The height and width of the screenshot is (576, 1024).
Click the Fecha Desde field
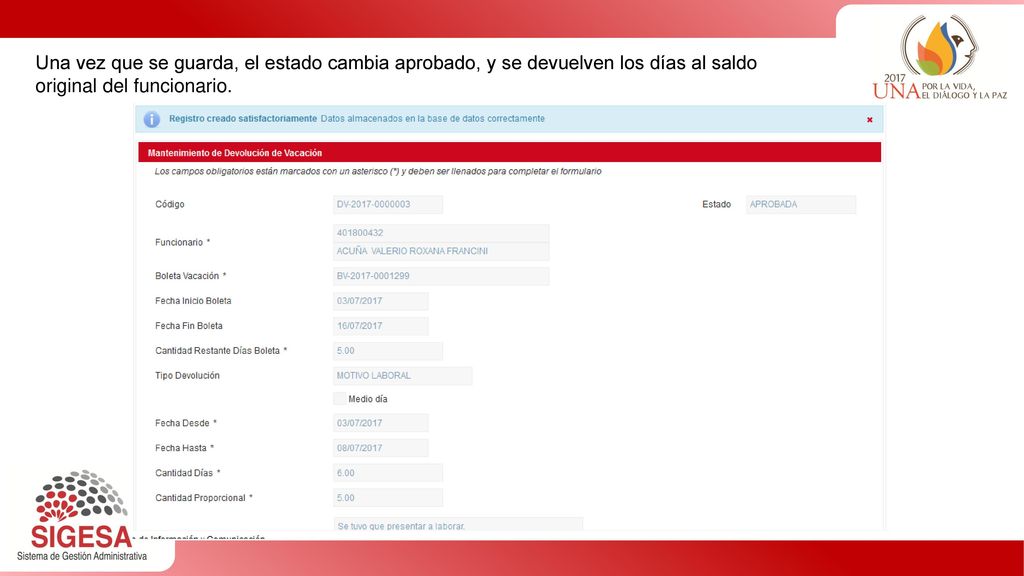[x=381, y=423]
